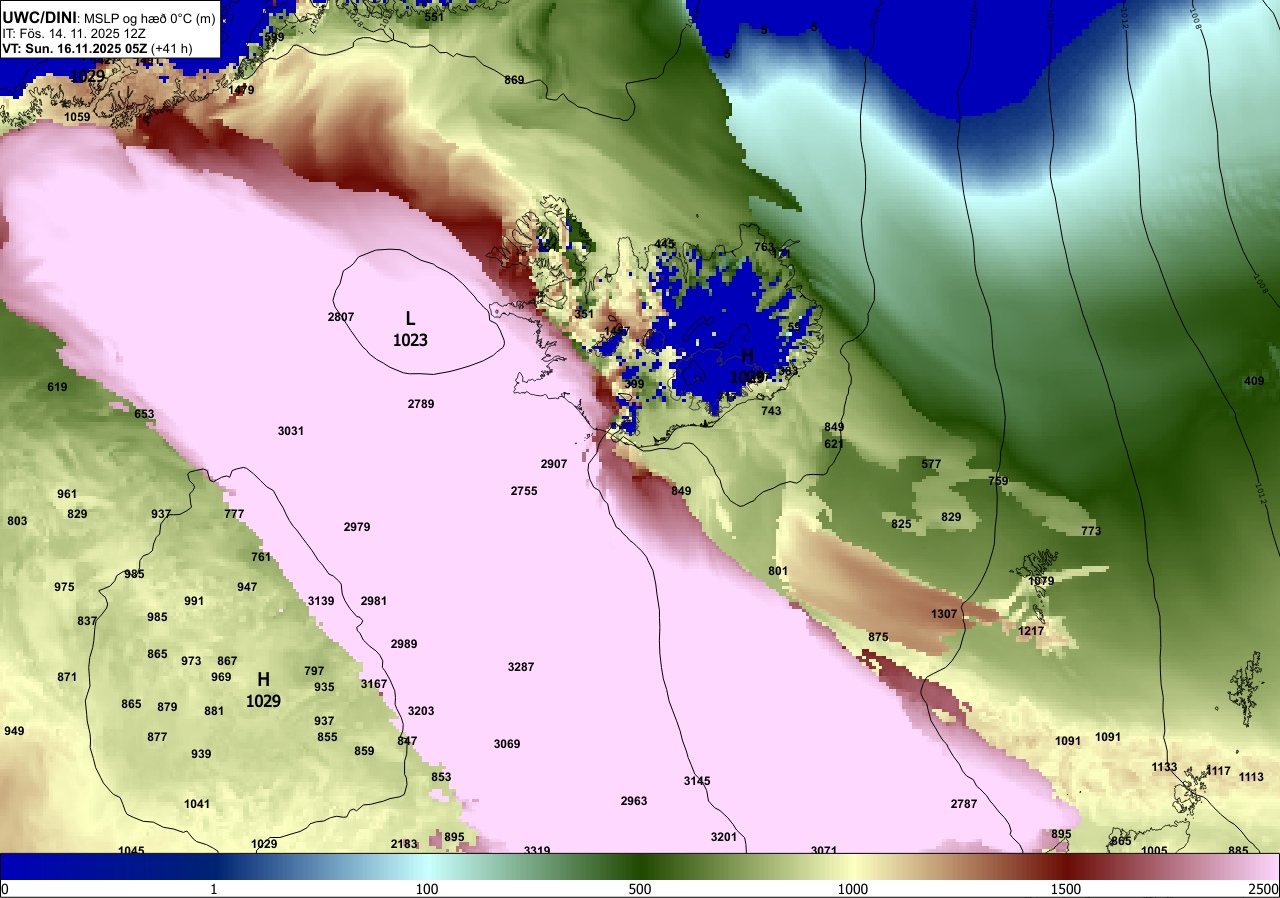Click the 1500 label on the color scale

point(1065,889)
